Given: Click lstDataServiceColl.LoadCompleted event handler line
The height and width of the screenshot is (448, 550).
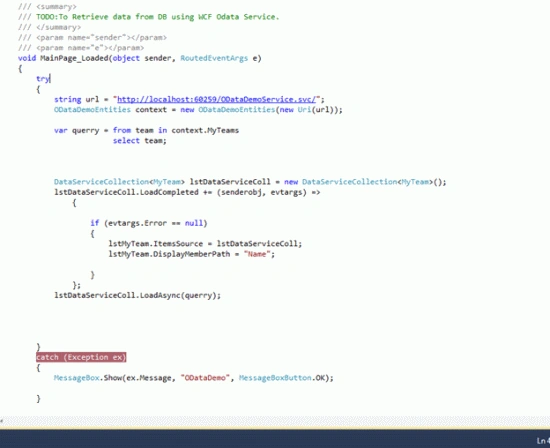Looking at the screenshot, I should tap(187, 192).
